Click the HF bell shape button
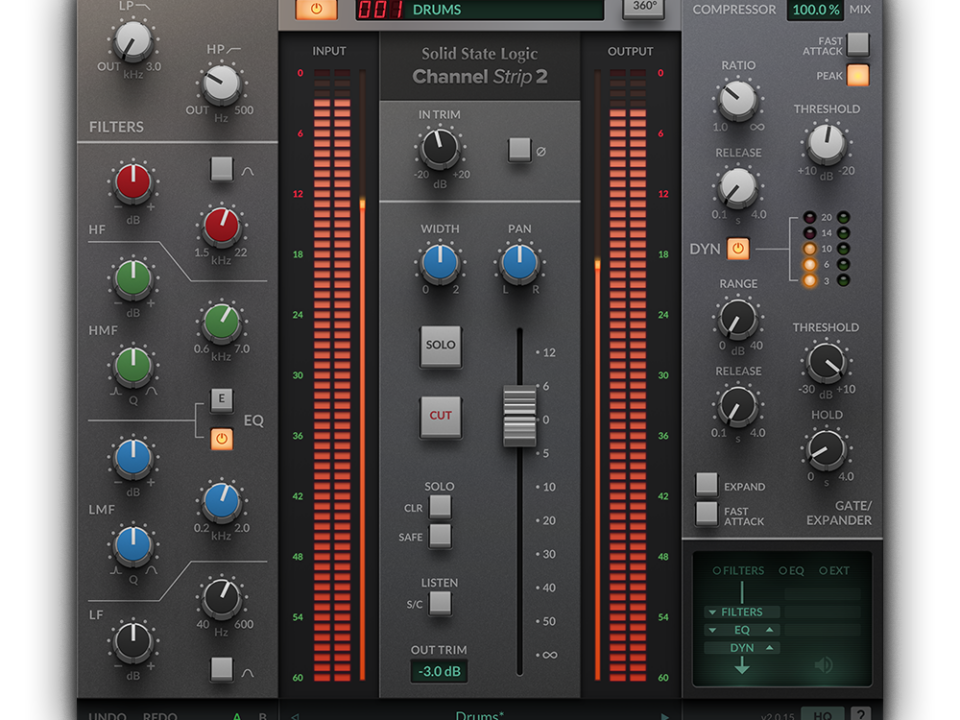The image size is (960, 720). (x=222, y=169)
